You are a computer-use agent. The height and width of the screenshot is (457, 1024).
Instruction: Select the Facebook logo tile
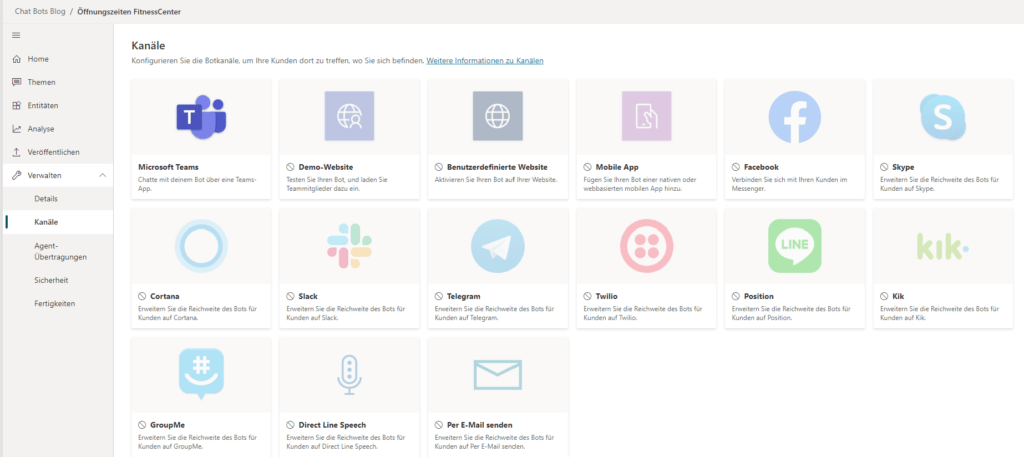click(x=794, y=117)
